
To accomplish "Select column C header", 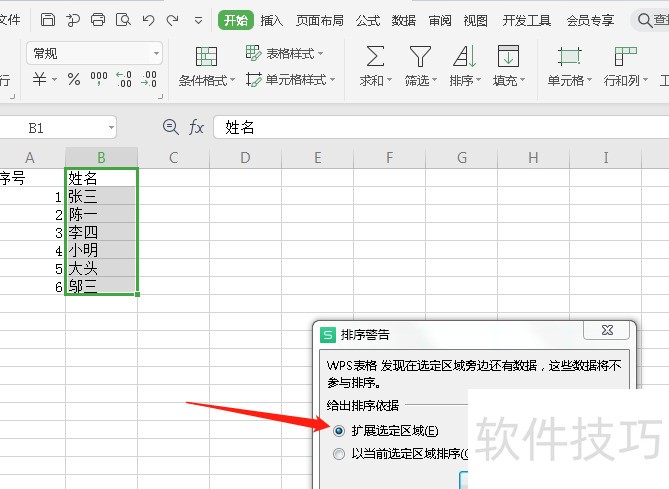I will coord(174,157).
